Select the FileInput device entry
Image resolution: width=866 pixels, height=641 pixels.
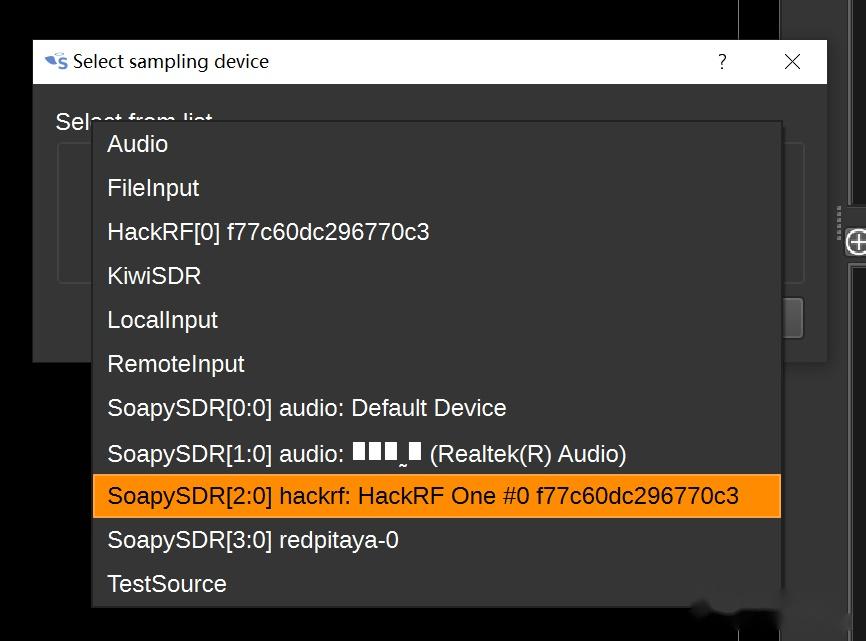[x=153, y=187]
